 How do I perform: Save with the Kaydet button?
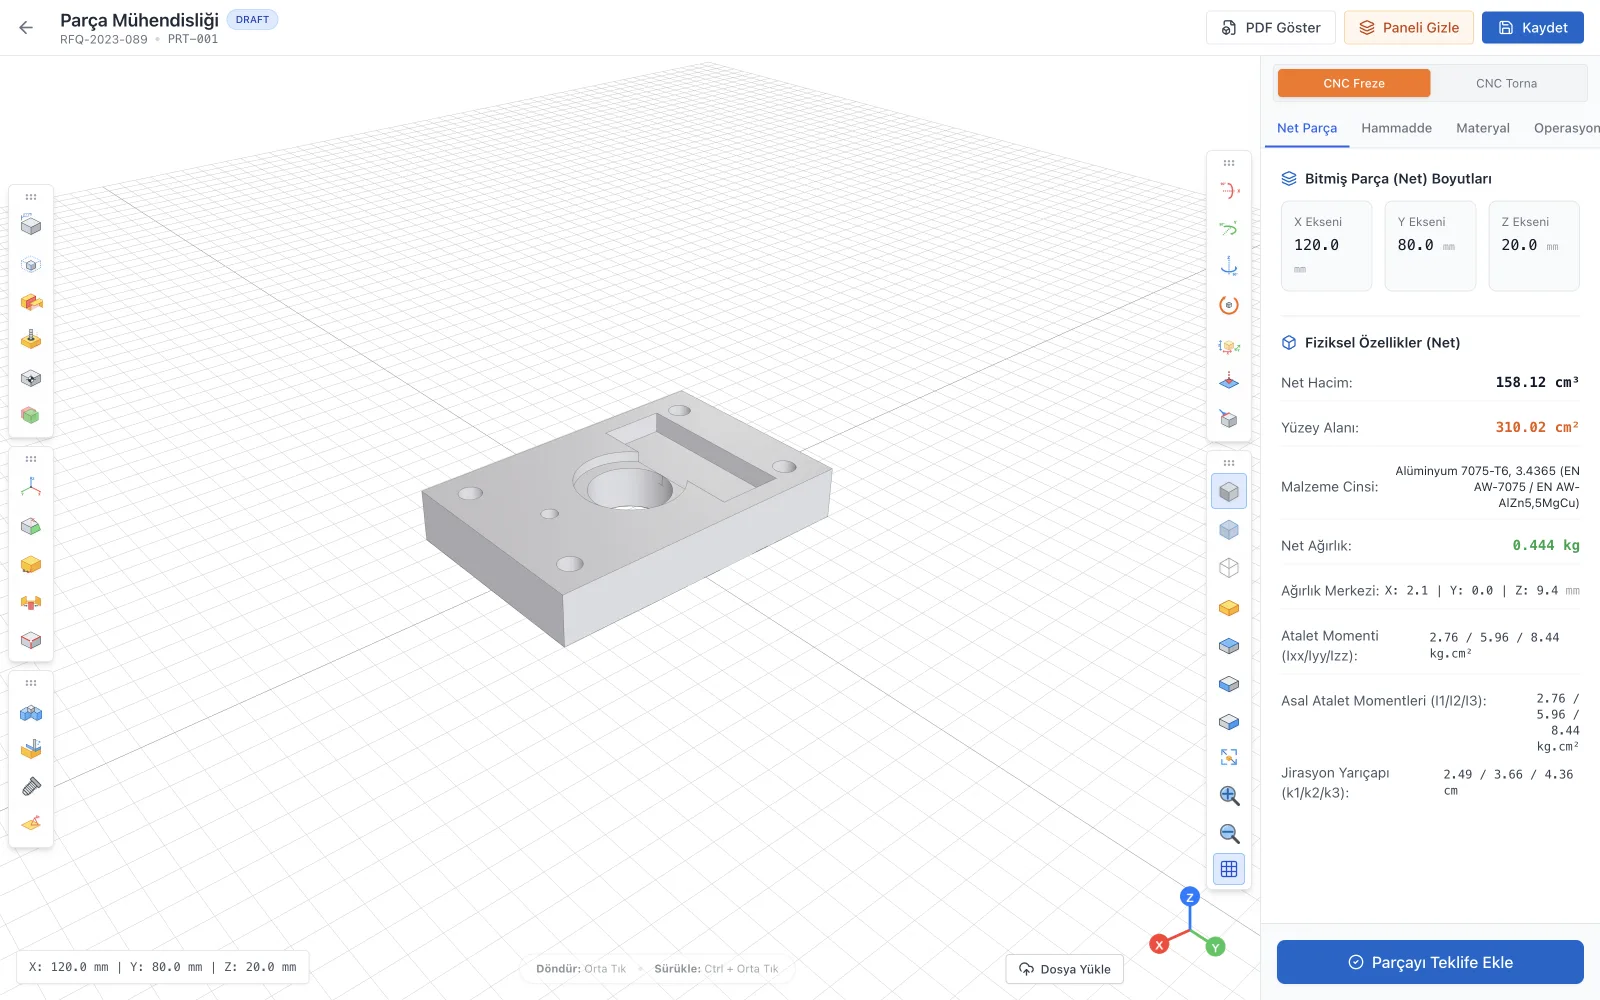point(1533,28)
